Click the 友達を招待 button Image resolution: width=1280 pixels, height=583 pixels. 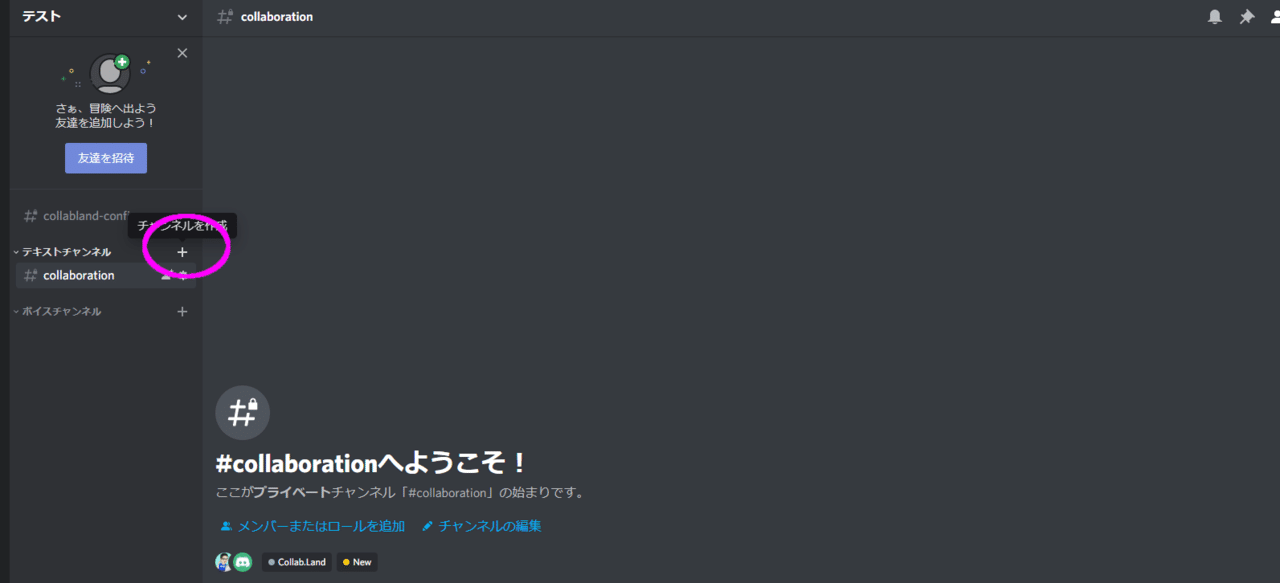(x=106, y=158)
